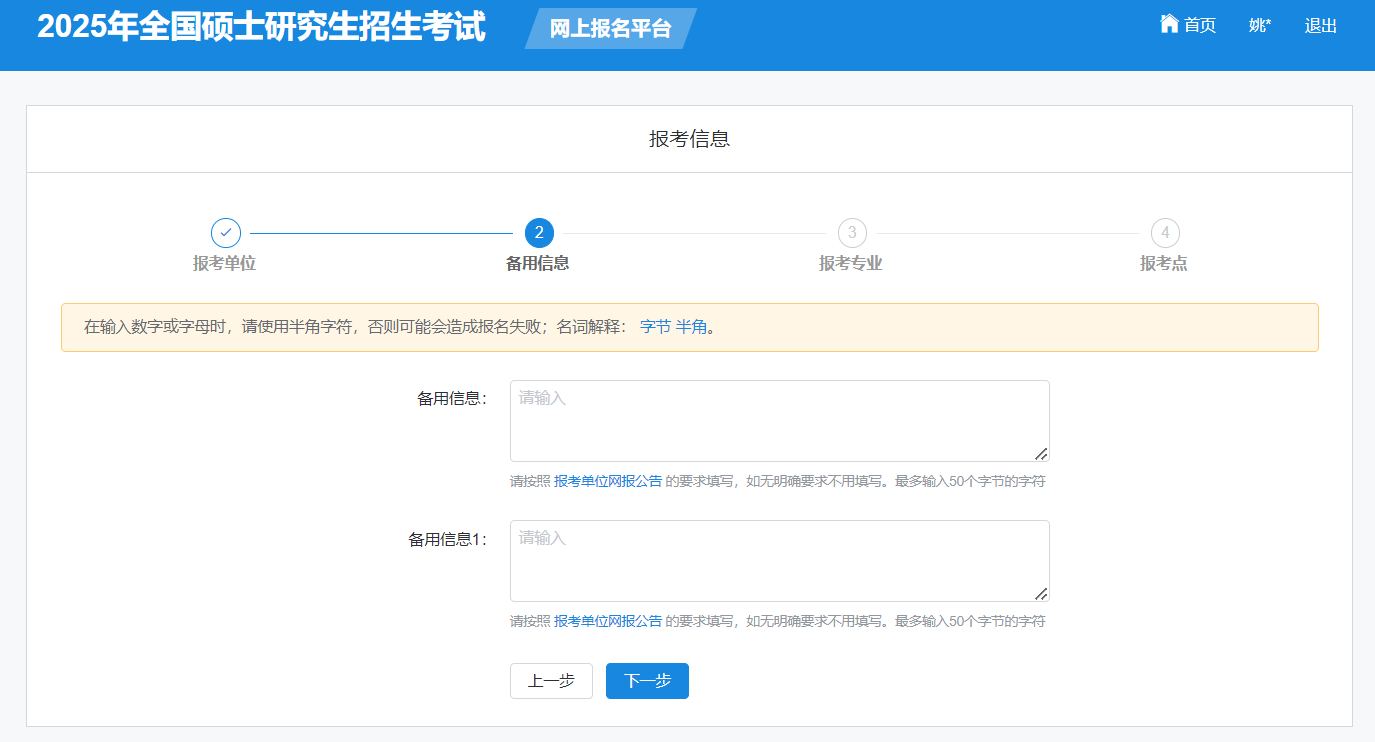Focus the 备用信息 text area
The image size is (1375, 742).
coord(779,421)
